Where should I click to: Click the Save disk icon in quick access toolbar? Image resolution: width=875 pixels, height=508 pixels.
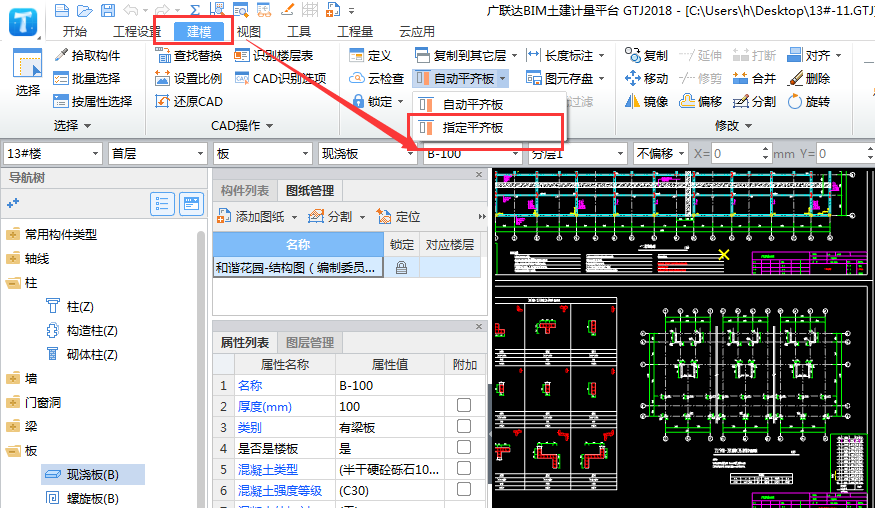click(x=108, y=10)
